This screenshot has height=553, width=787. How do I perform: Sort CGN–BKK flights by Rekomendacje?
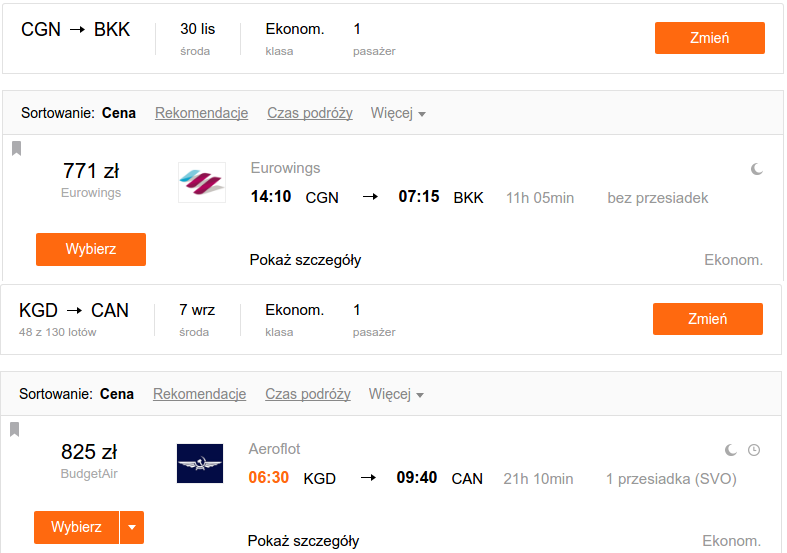[201, 113]
